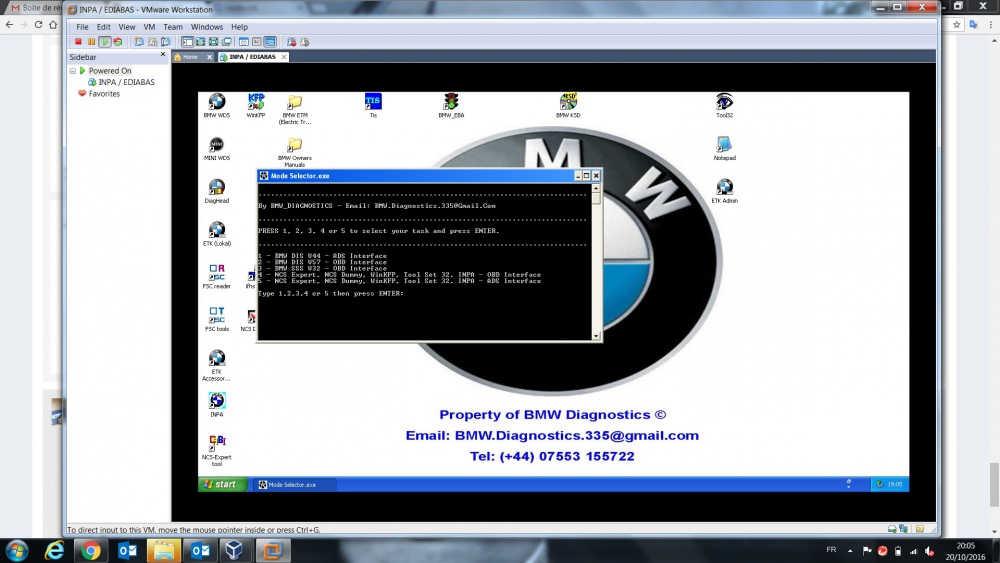Show hidden system tray icons arrow

pyautogui.click(x=849, y=550)
